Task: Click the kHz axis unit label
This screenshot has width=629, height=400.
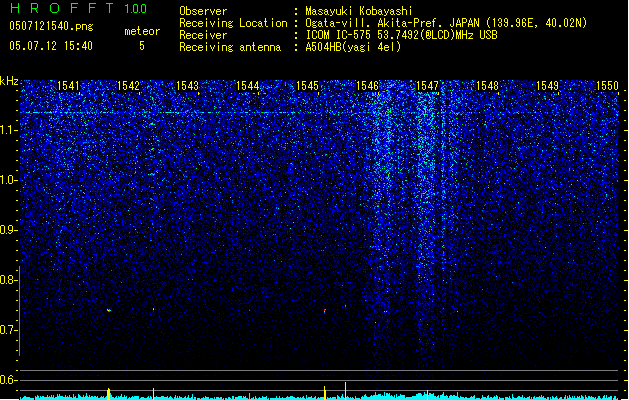Action: tap(9, 81)
